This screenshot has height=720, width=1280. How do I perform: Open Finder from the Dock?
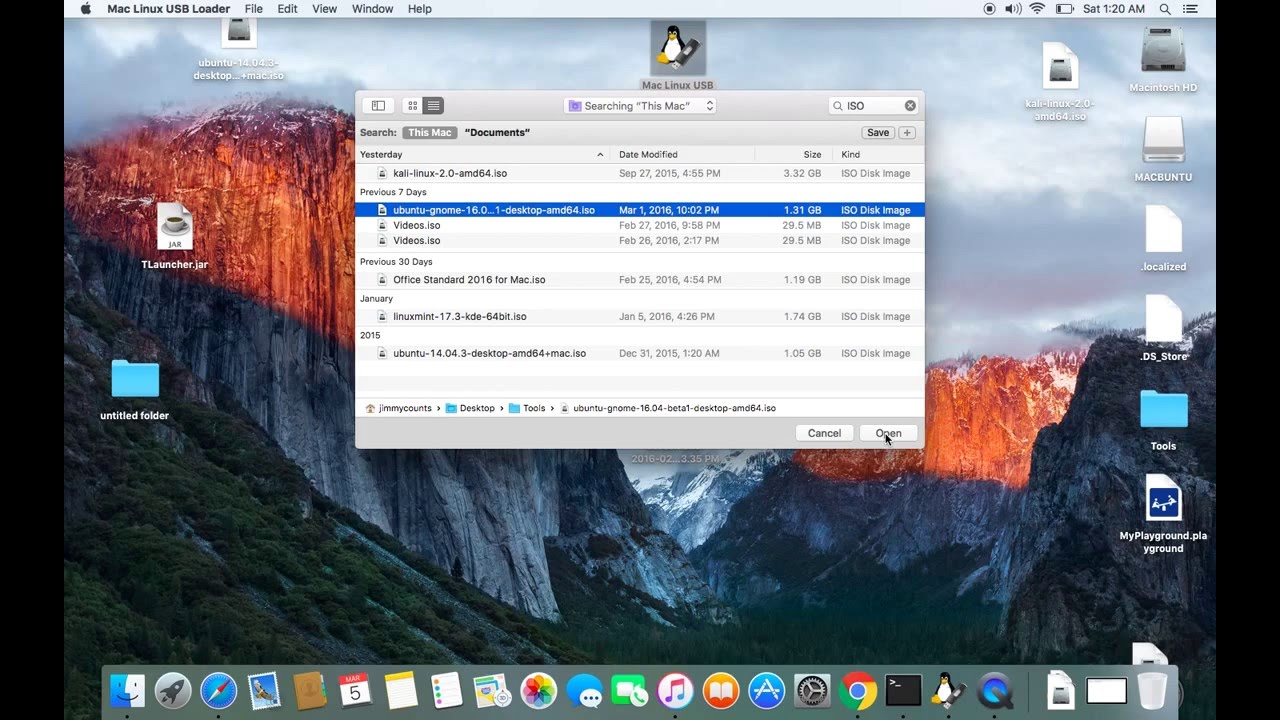point(127,691)
